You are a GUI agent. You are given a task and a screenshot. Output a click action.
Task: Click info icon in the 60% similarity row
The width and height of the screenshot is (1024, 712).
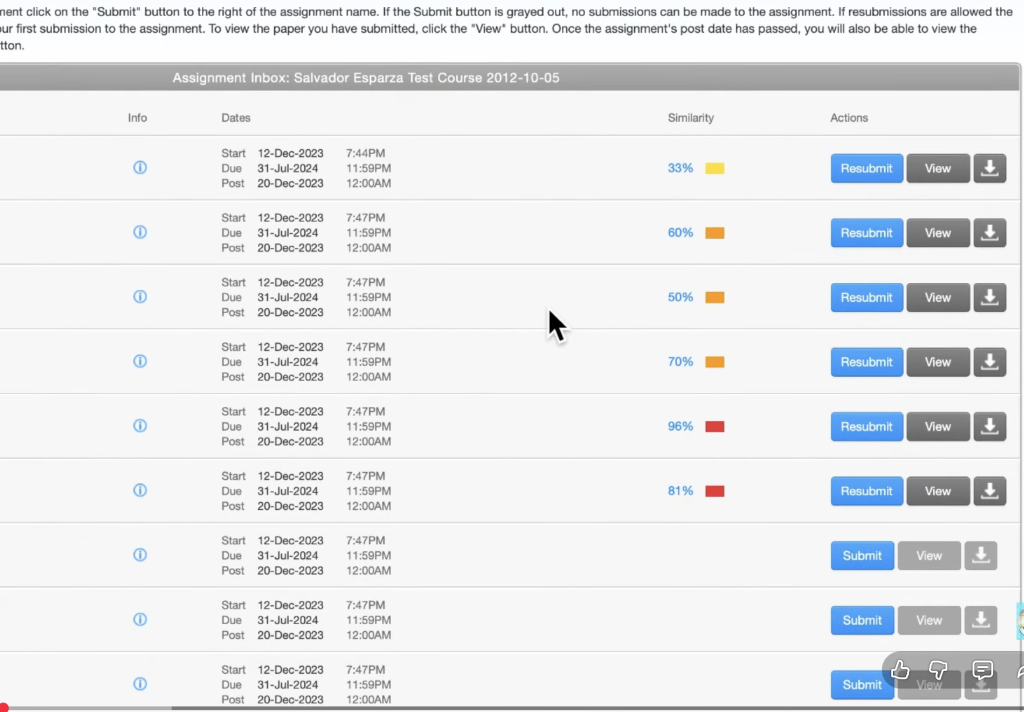(140, 232)
